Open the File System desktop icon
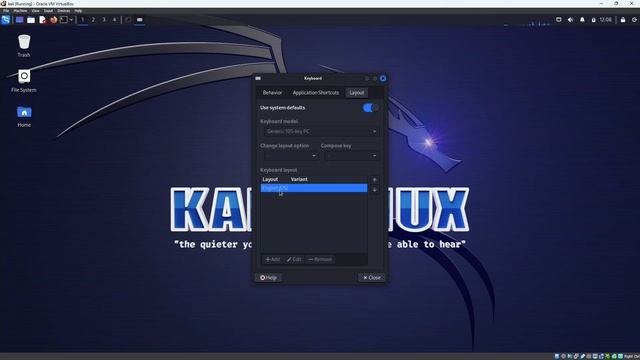 tap(24, 80)
